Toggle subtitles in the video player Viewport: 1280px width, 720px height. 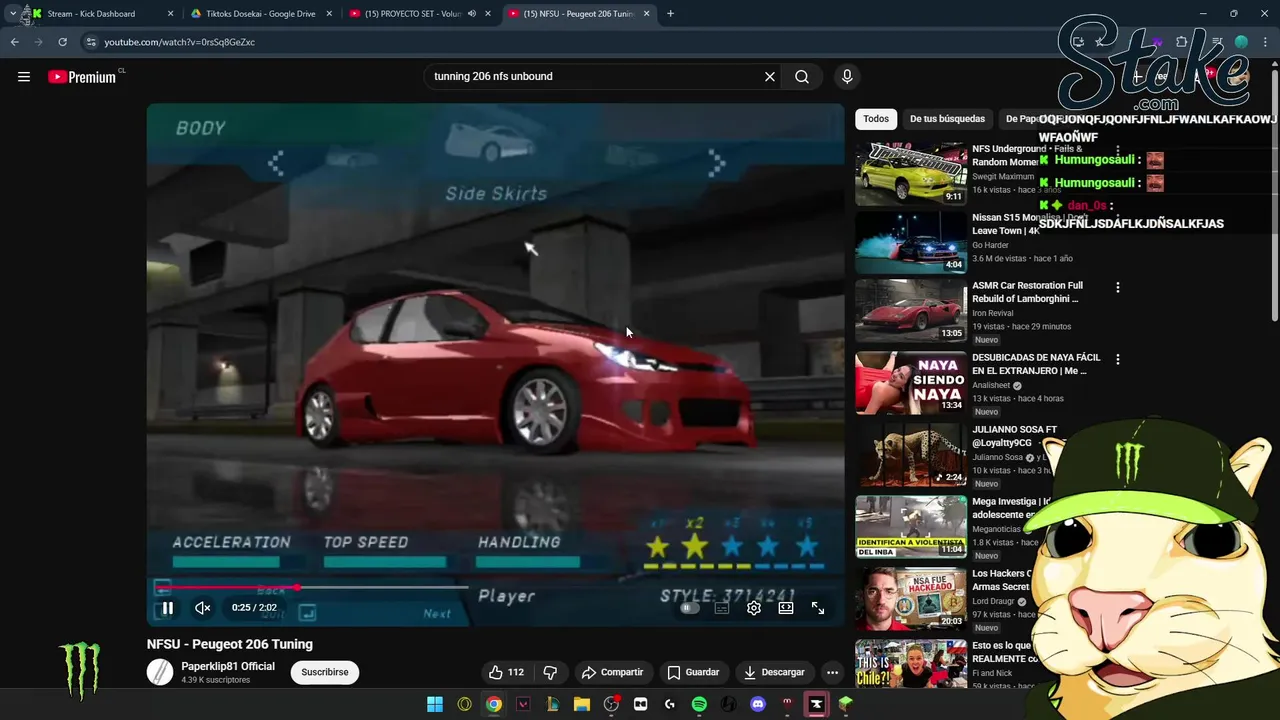coord(722,608)
